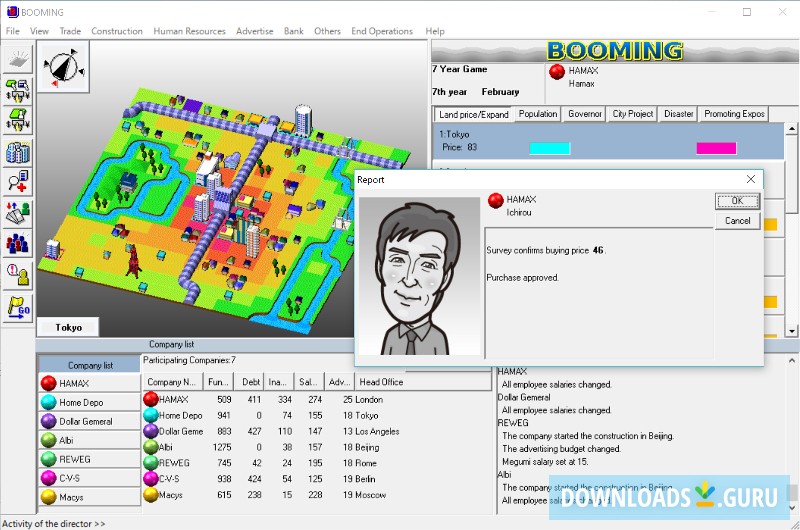Select HAMAX in the company list sidebar
The image size is (800, 530).
click(90, 383)
